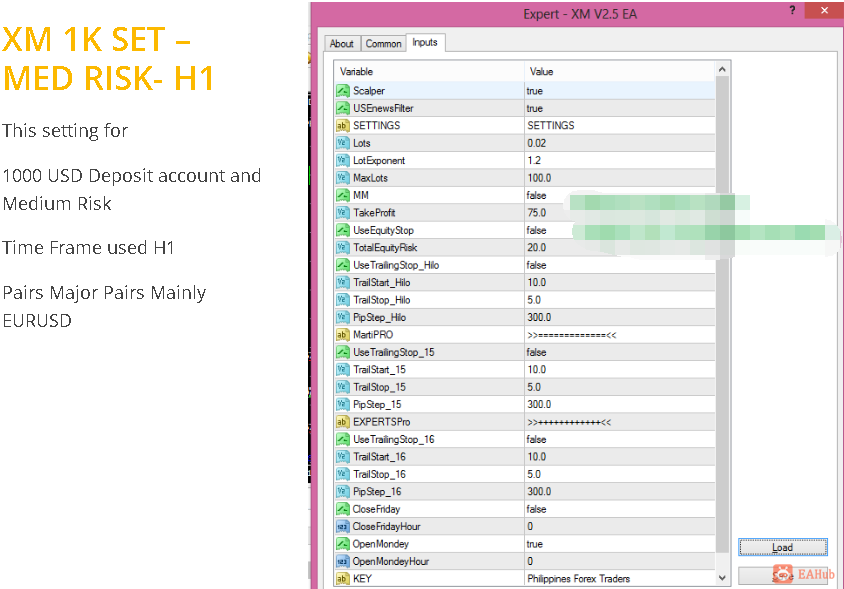Image resolution: width=844 pixels, height=589 pixels.
Task: Click the scrollbar down arrow
Action: (x=722, y=578)
